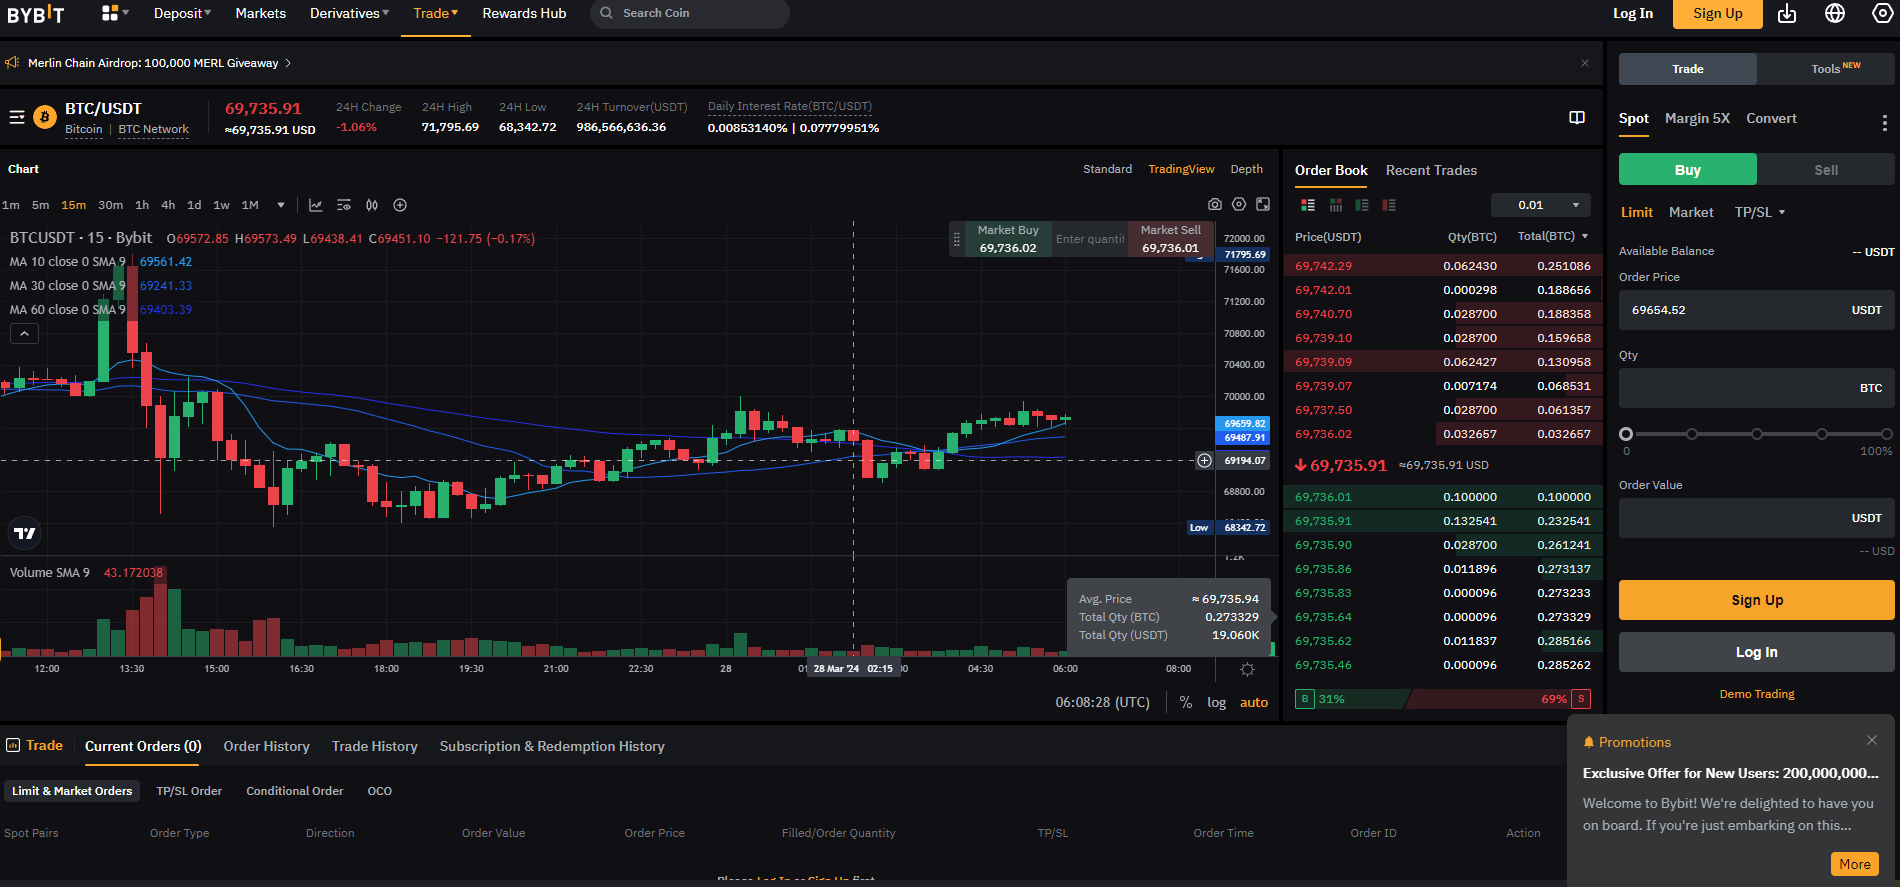Focus the Search Coin field
The height and width of the screenshot is (887, 1900).
tap(690, 13)
